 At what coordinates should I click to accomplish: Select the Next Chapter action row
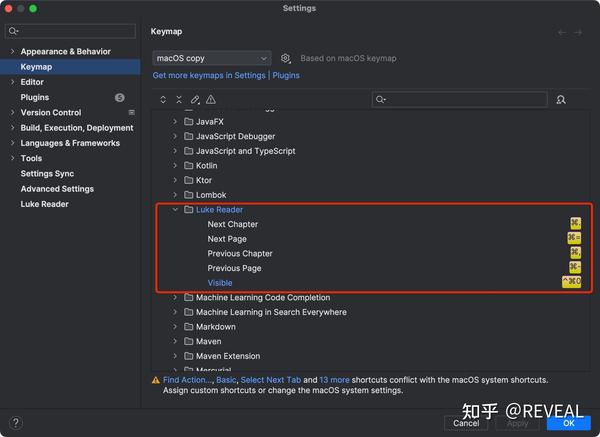pos(233,224)
